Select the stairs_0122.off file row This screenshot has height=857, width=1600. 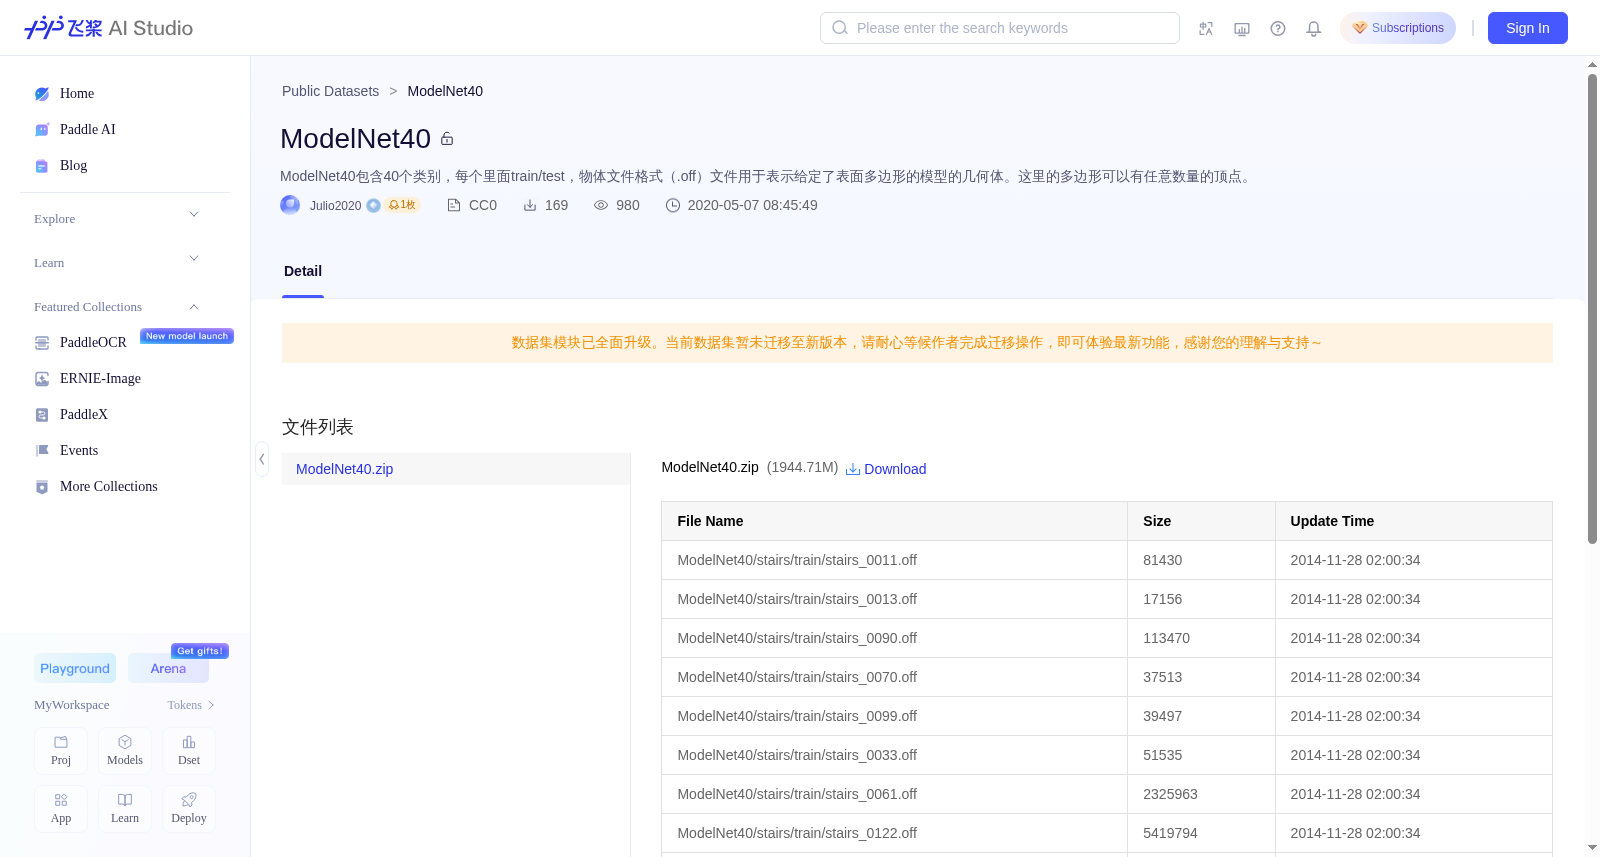pyautogui.click(x=1107, y=833)
